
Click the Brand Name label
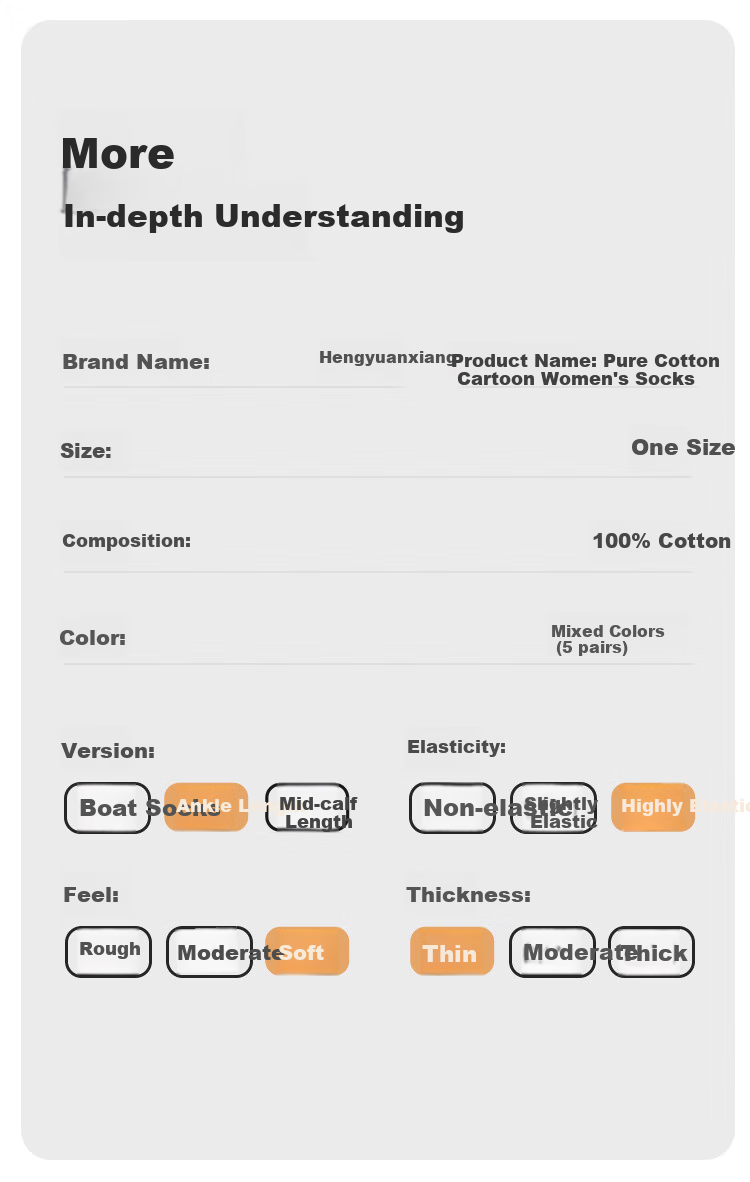pos(136,362)
